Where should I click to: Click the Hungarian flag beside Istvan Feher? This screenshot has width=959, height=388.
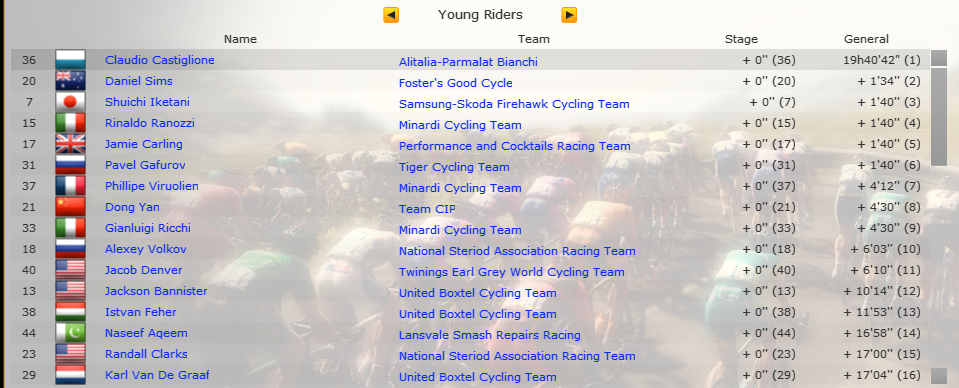70,312
